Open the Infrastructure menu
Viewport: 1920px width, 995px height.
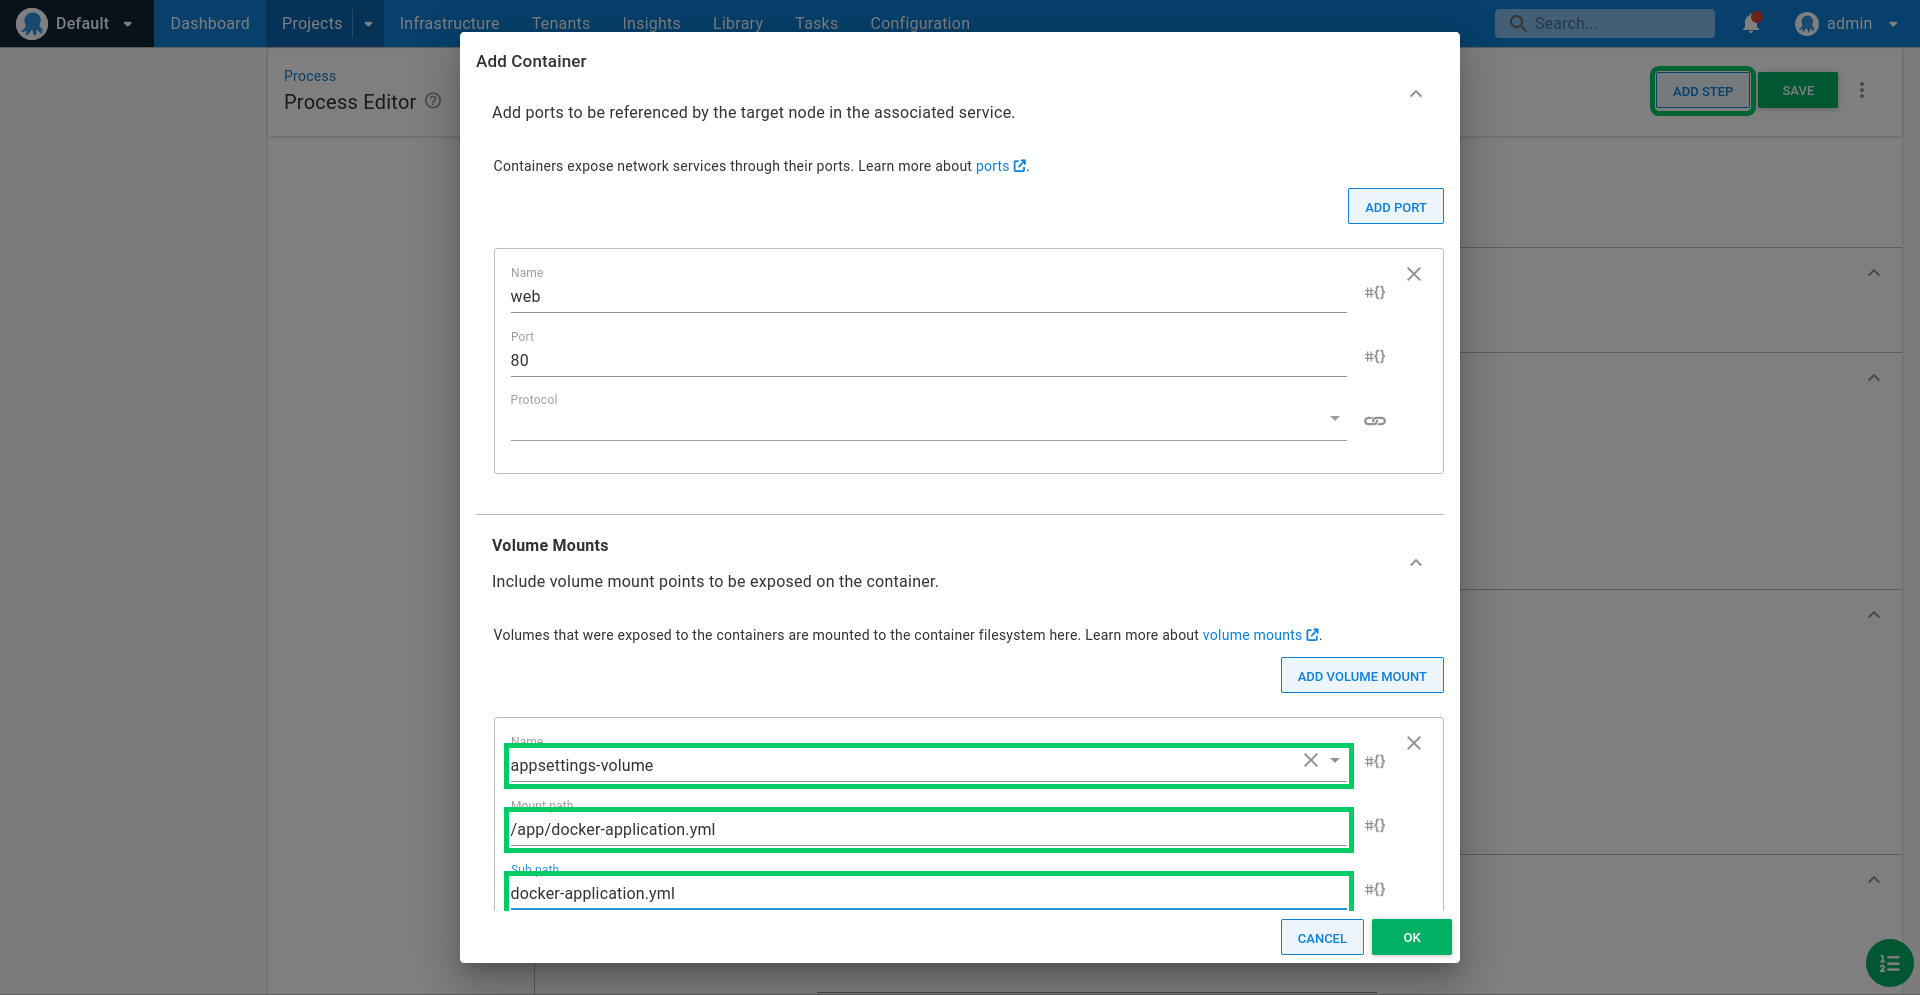tap(449, 23)
